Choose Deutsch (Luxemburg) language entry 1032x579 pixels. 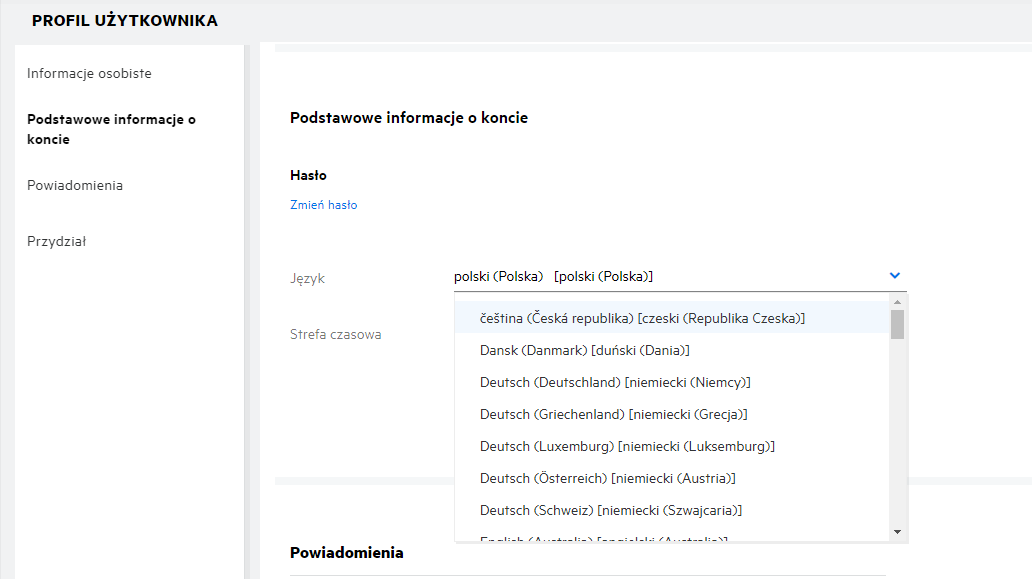627,446
